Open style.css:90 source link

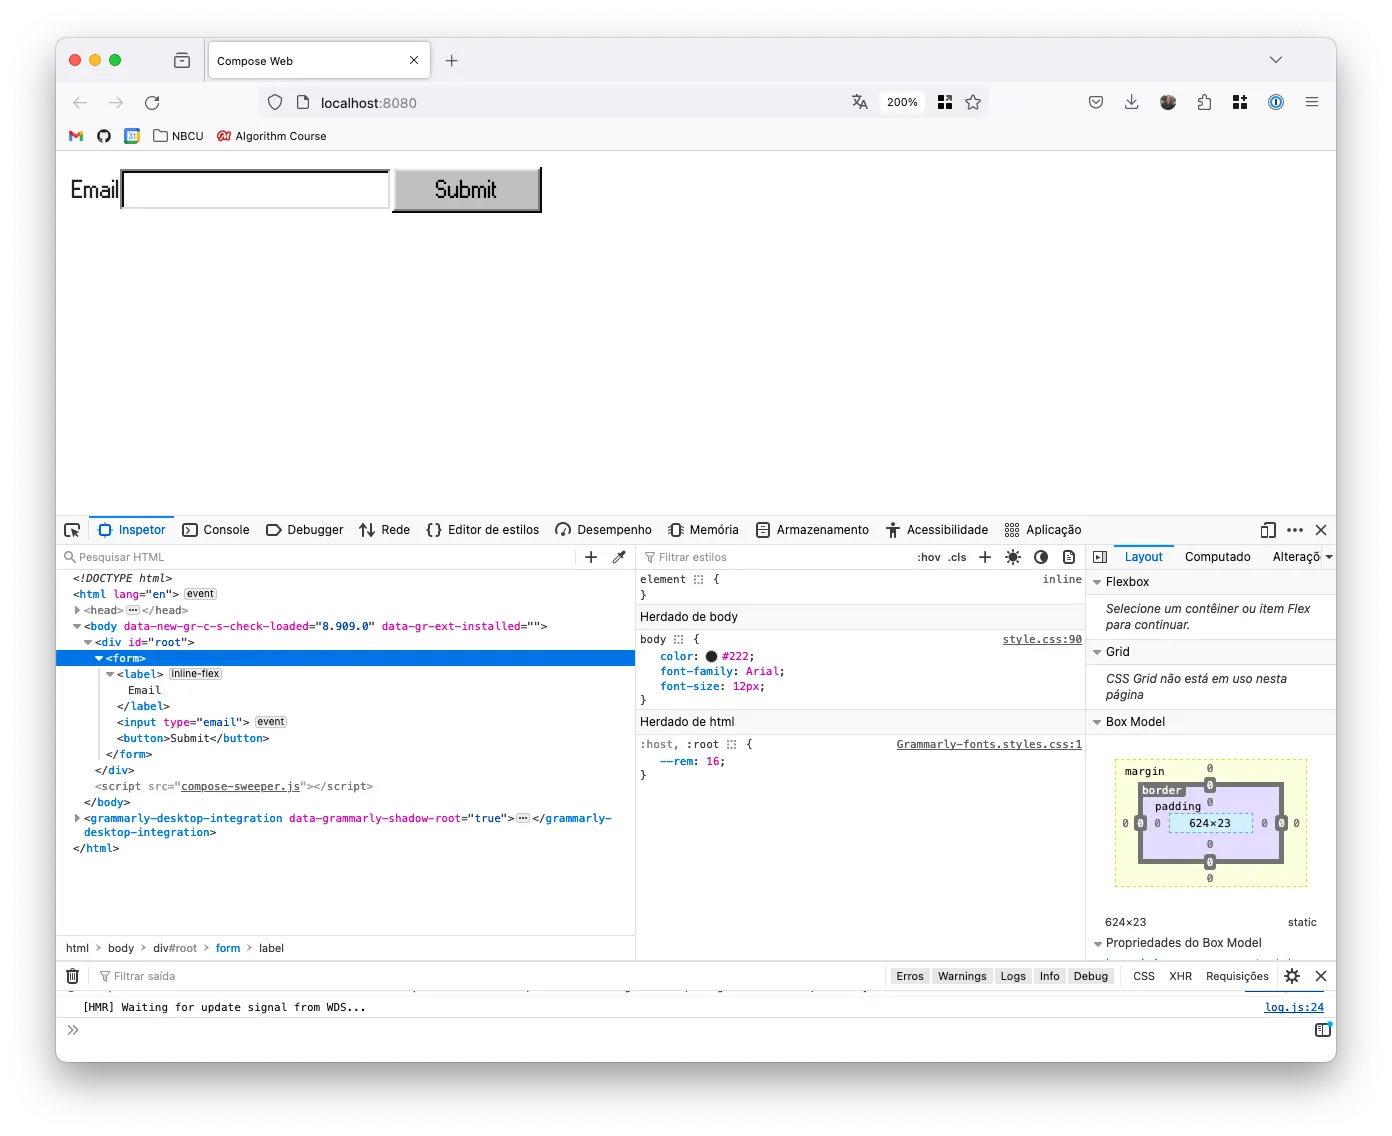(1042, 639)
